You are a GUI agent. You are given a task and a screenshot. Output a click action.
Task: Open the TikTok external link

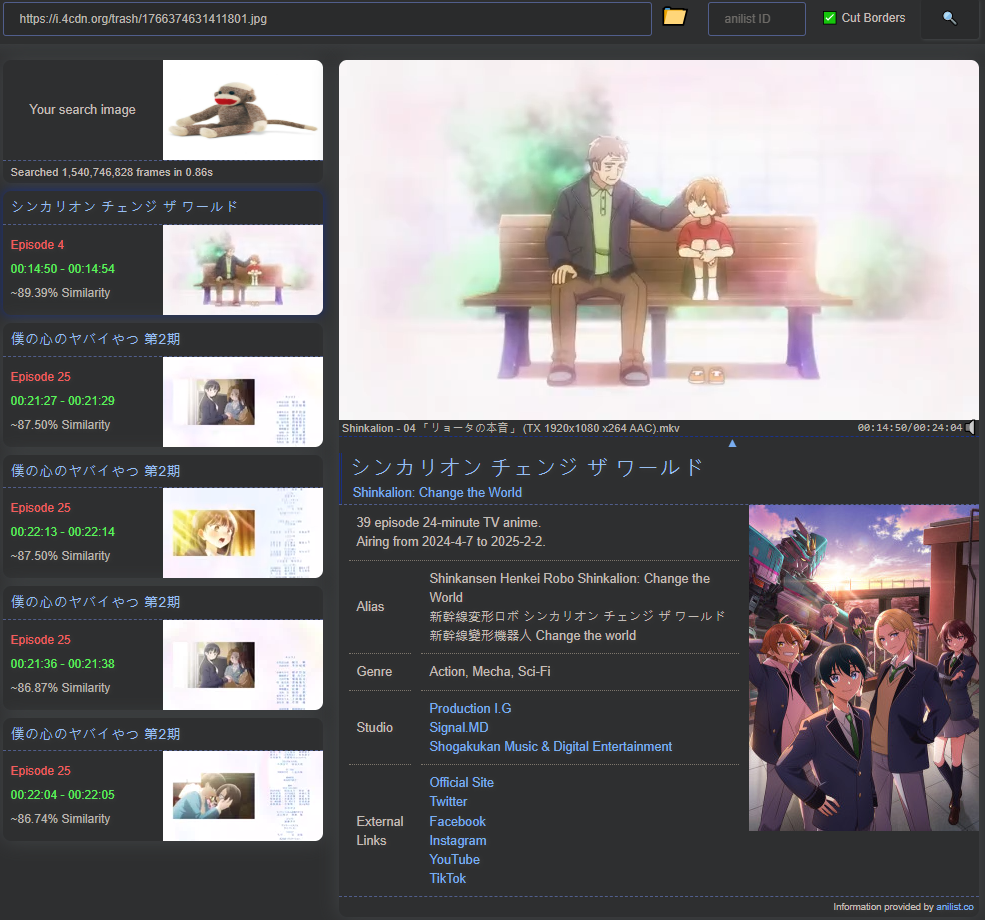[x=447, y=879]
